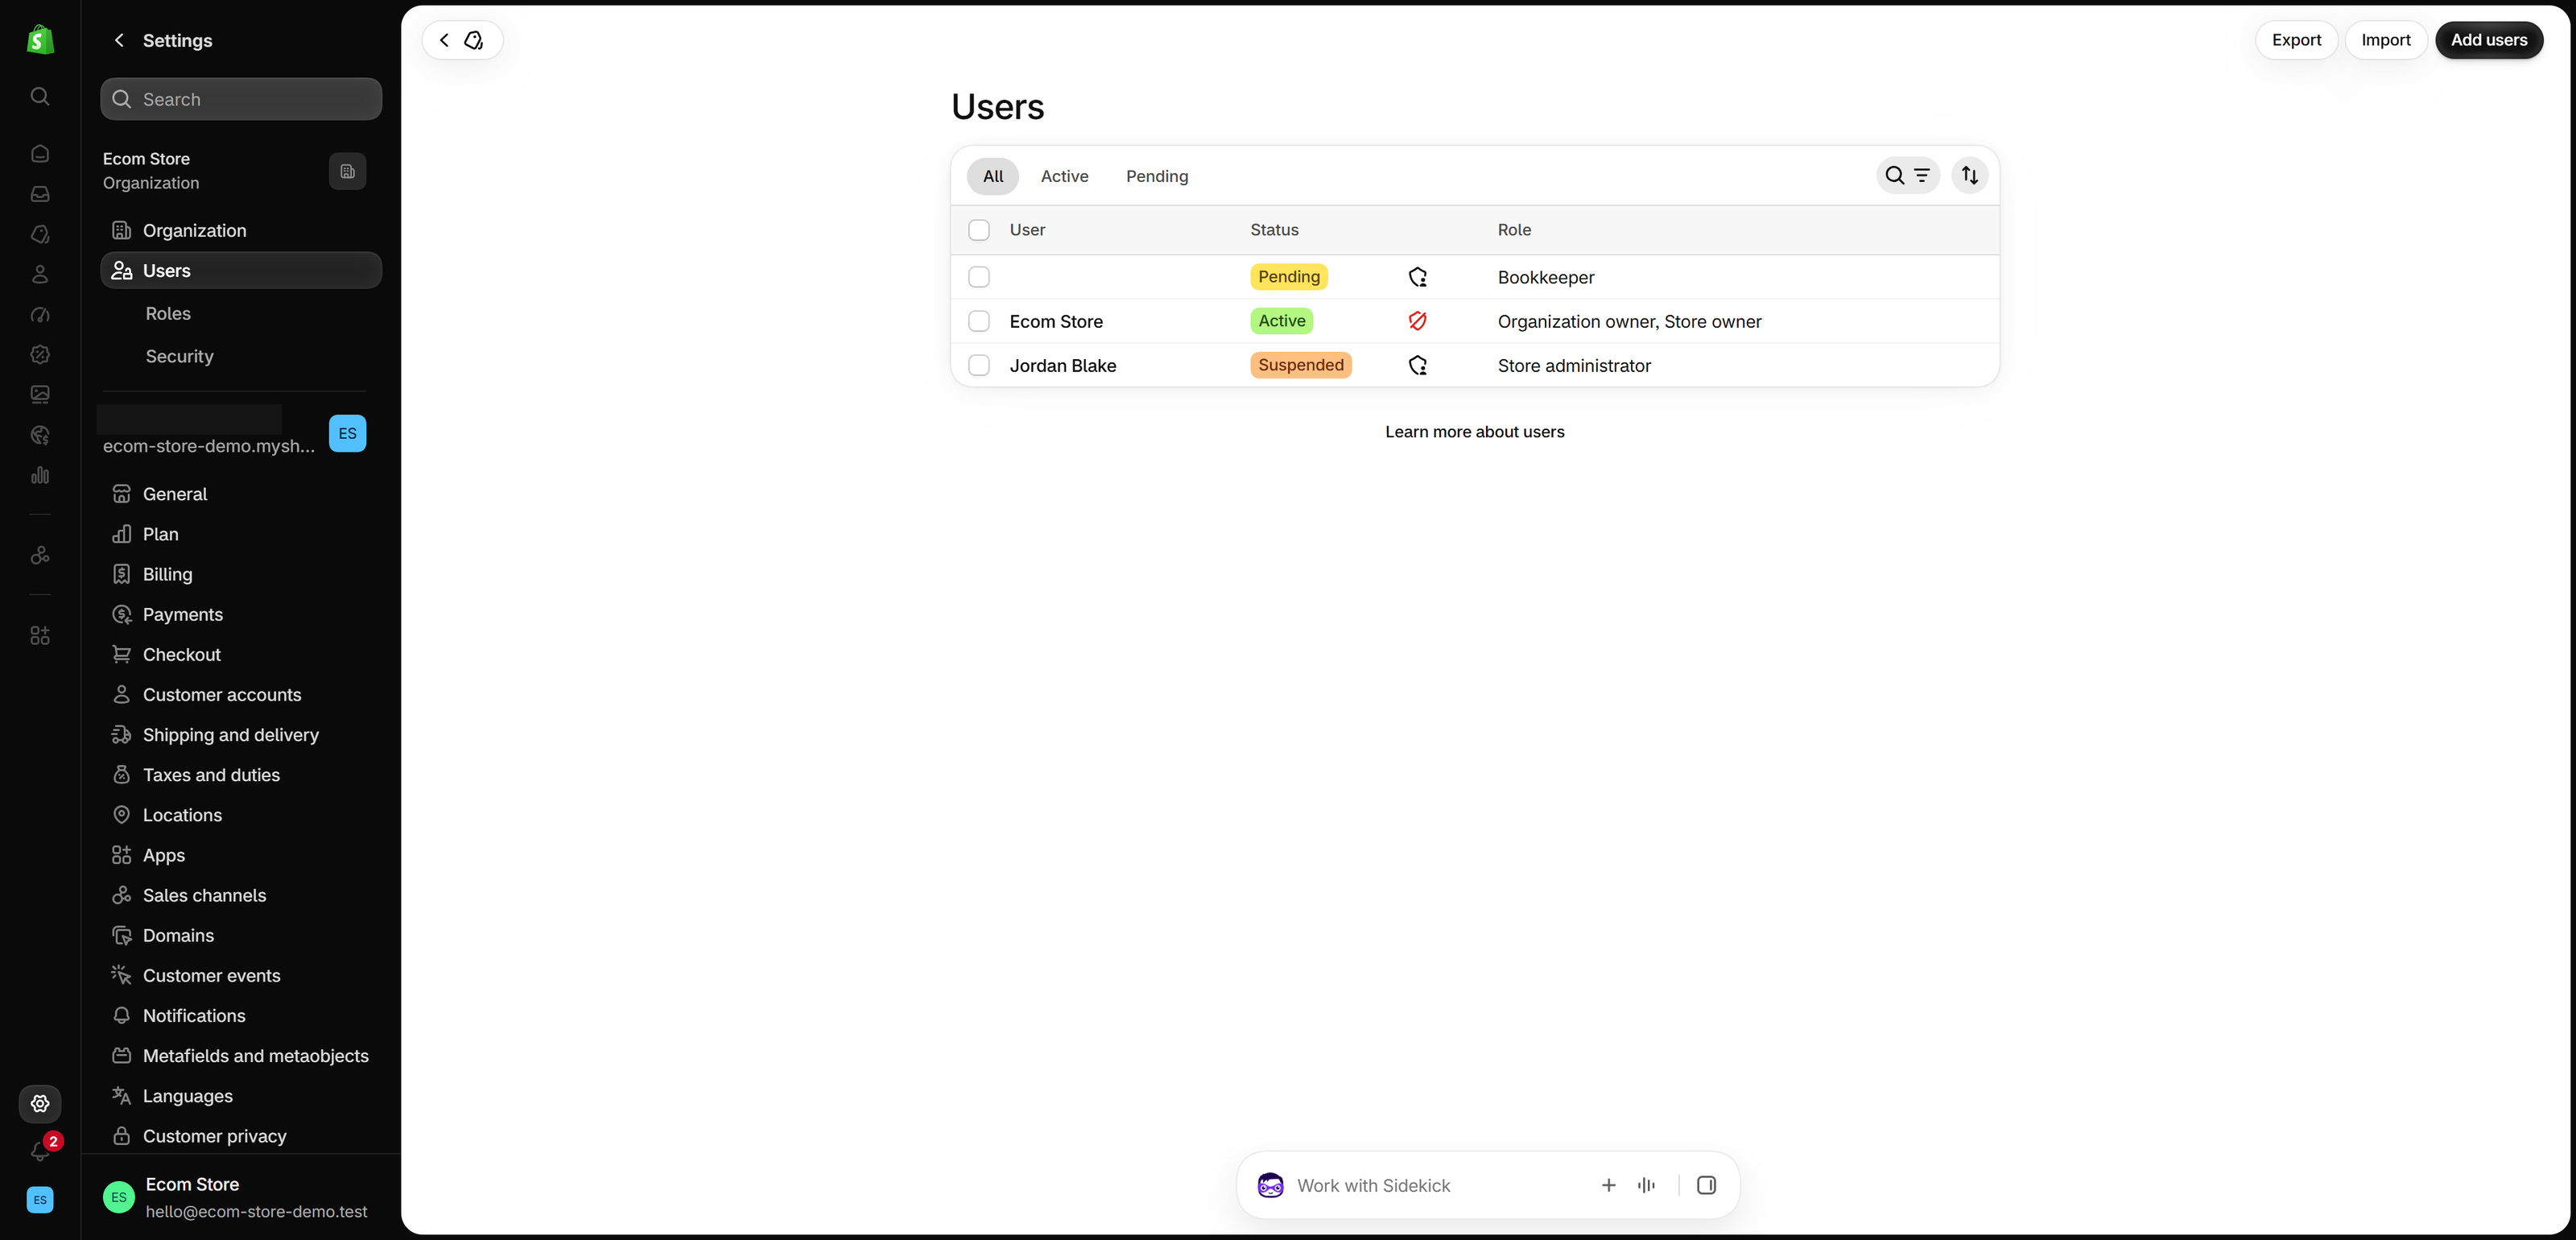Screen dimensions: 2576x1240
Task: Click Sidekick plus attachment icon
Action: 1608,1185
